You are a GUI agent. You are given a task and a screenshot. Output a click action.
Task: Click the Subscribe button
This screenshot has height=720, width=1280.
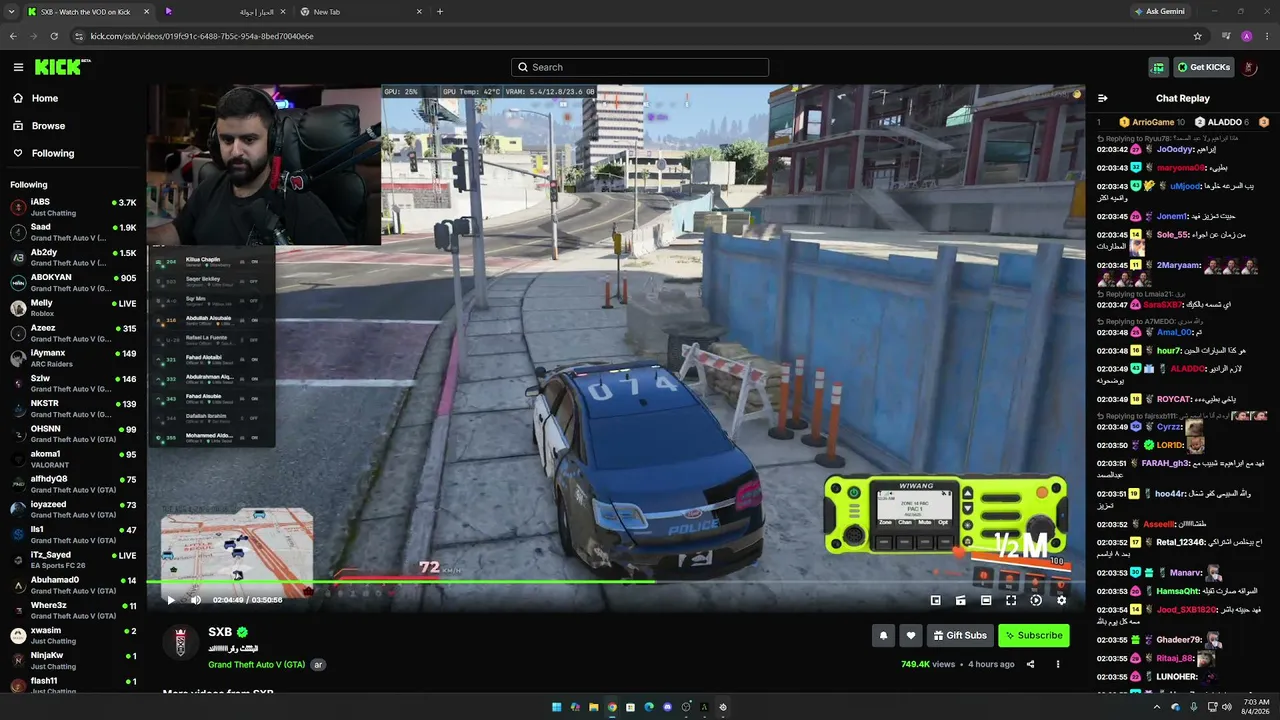(x=1034, y=635)
